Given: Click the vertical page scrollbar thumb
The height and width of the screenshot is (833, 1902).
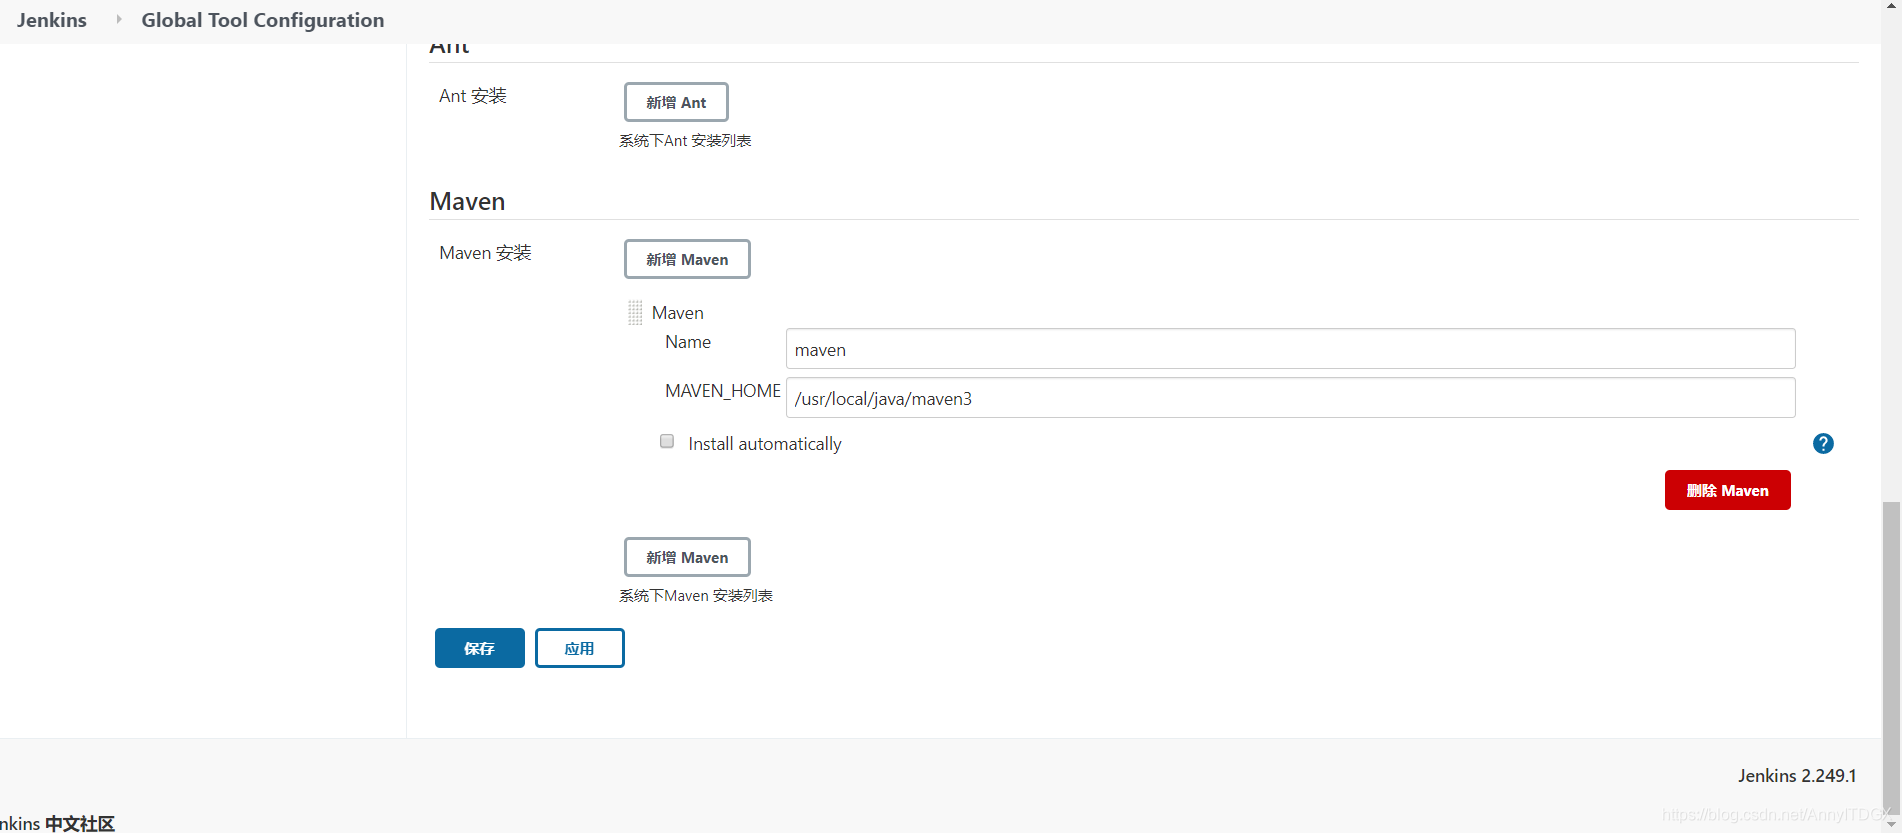Looking at the screenshot, I should coord(1891,656).
